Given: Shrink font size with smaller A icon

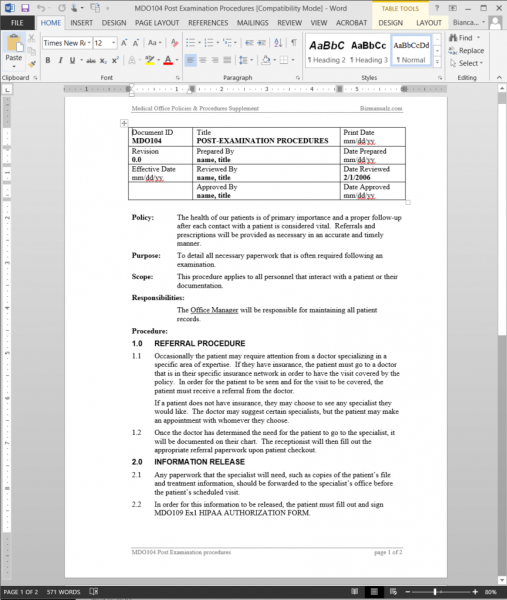Looking at the screenshot, I should [135, 43].
